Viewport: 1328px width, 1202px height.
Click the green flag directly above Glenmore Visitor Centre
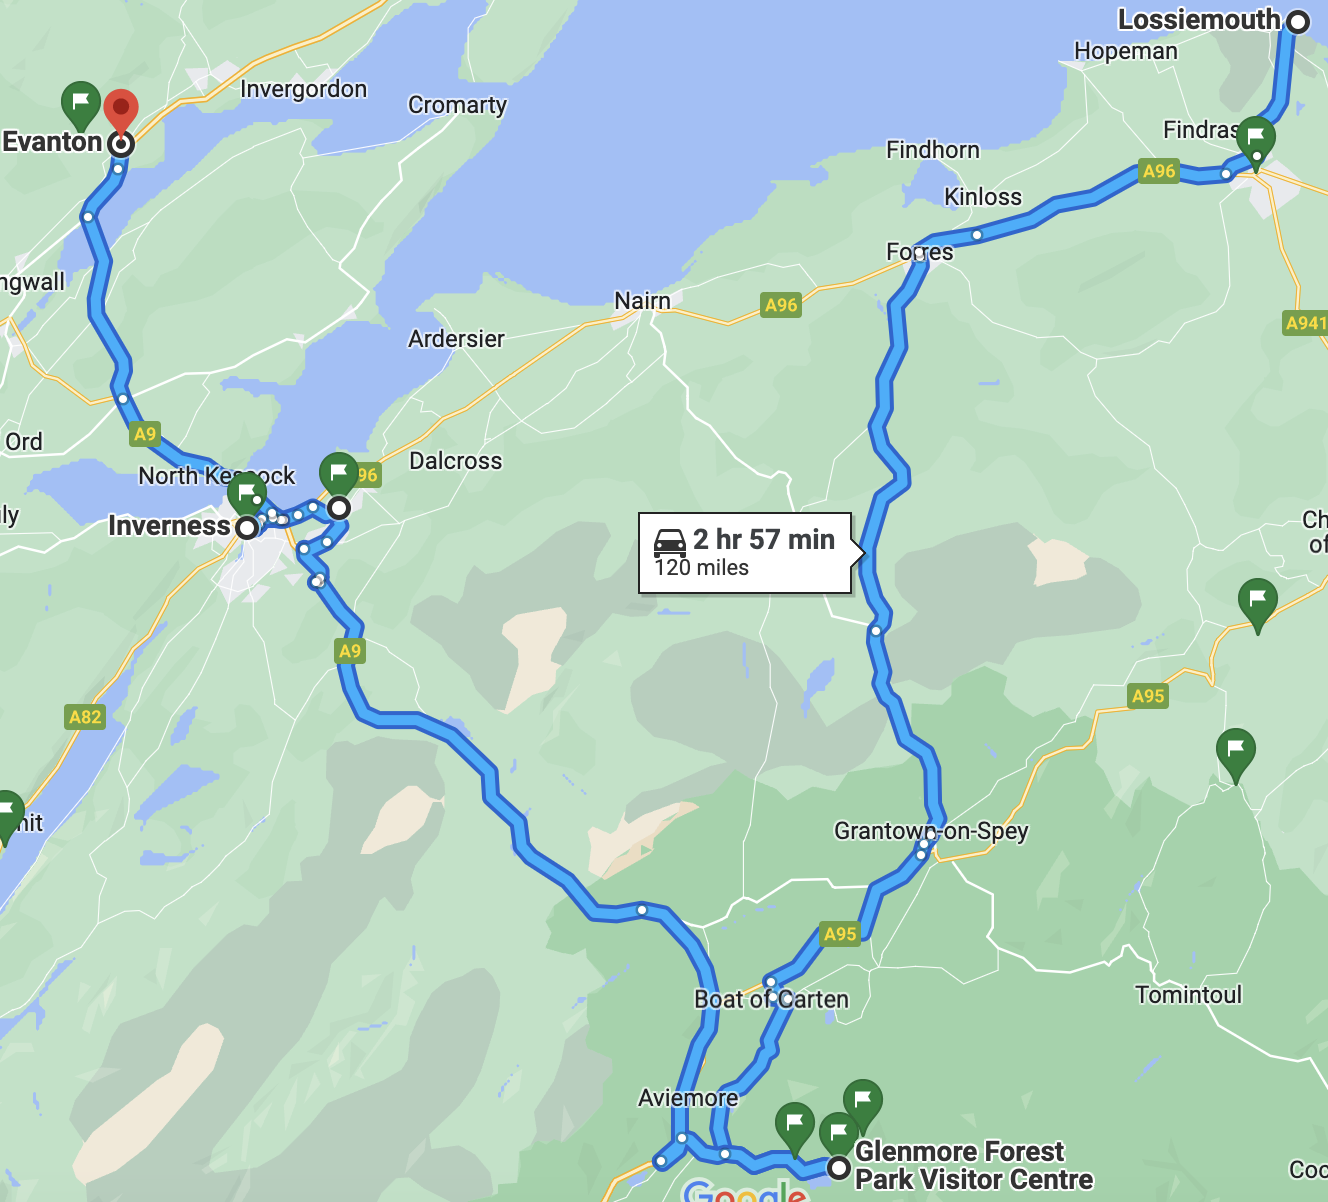(x=838, y=1134)
